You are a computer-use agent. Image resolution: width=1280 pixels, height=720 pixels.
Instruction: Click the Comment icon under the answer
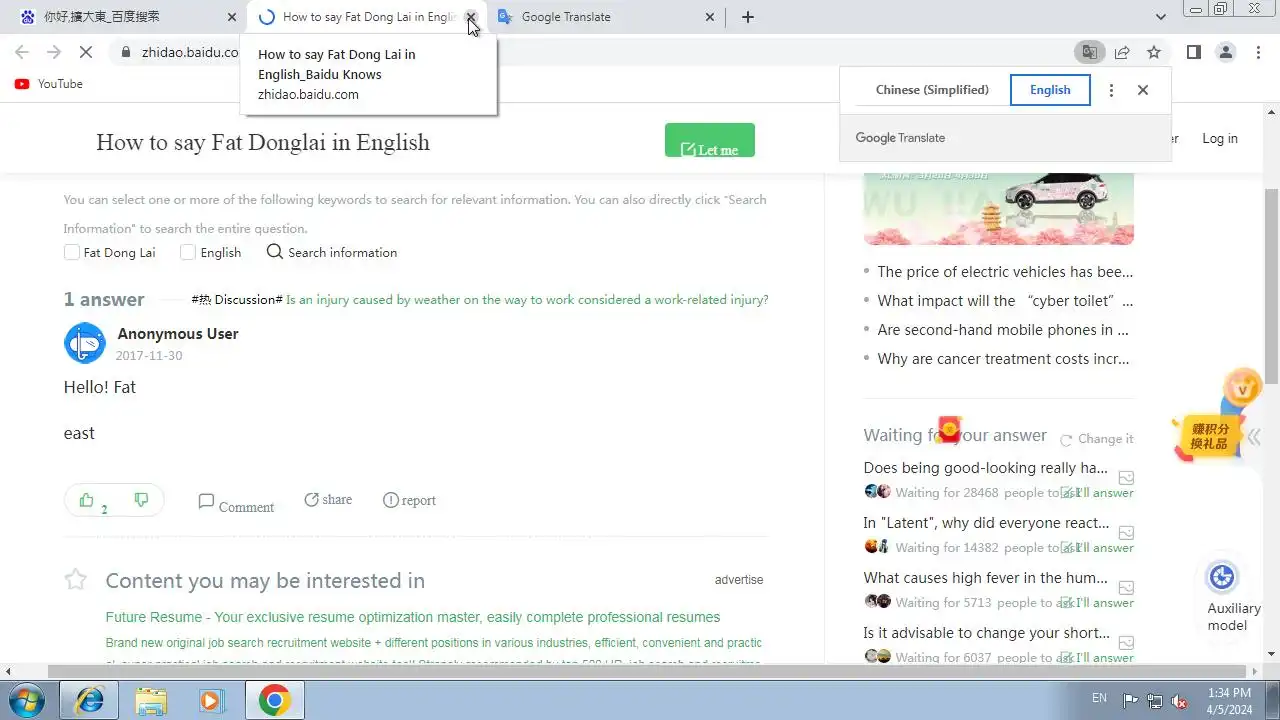click(206, 501)
